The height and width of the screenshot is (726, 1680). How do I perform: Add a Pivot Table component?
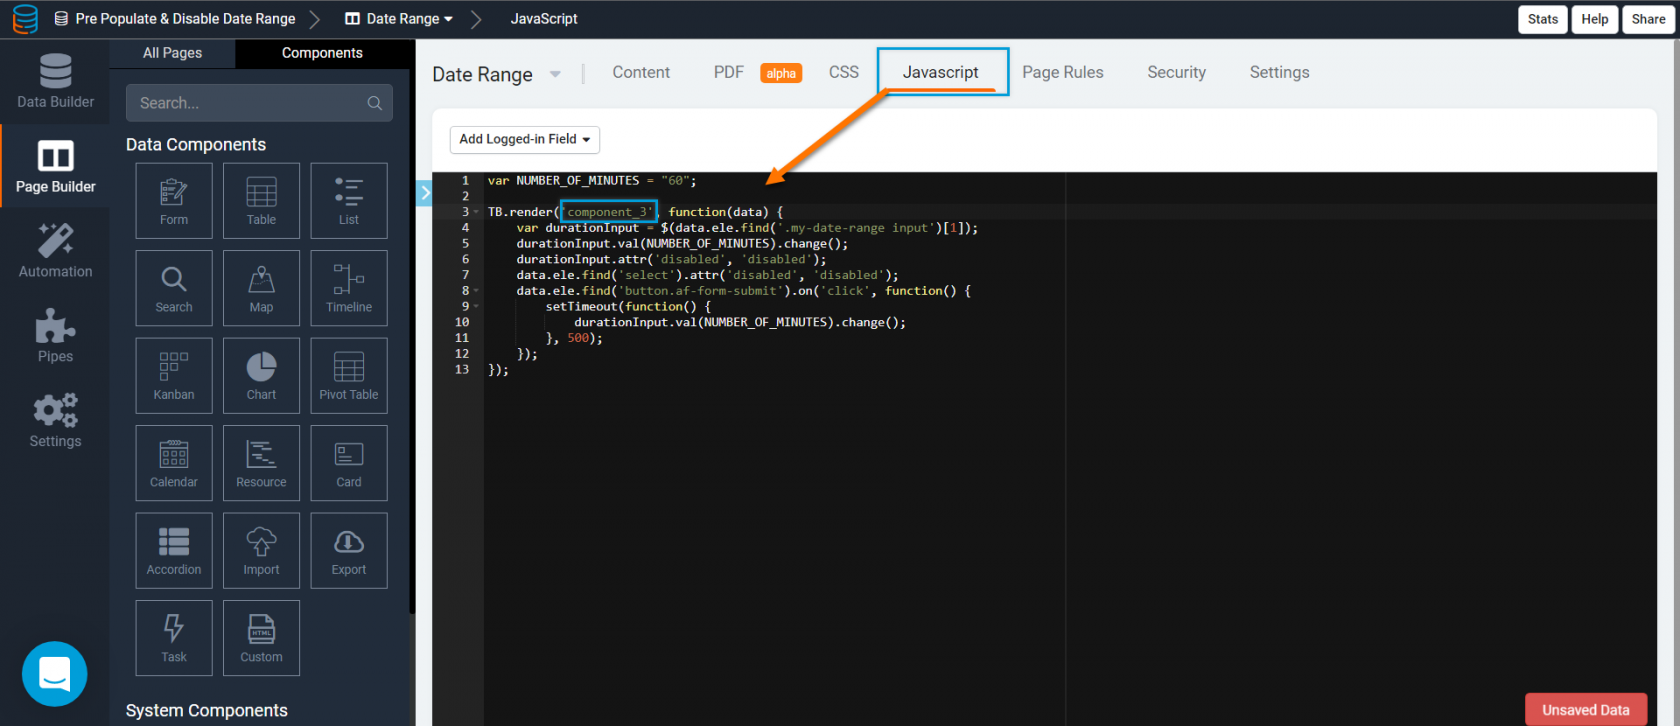pos(349,376)
